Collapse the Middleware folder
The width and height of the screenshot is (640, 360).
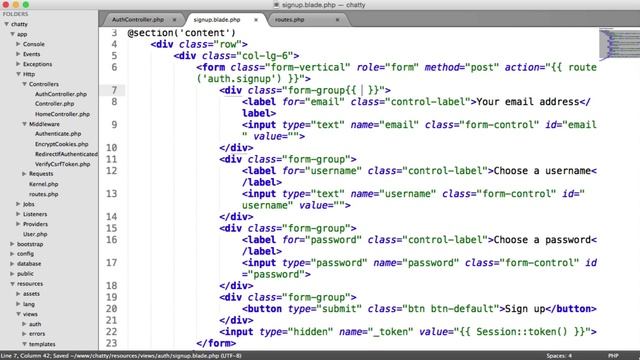(x=24, y=124)
